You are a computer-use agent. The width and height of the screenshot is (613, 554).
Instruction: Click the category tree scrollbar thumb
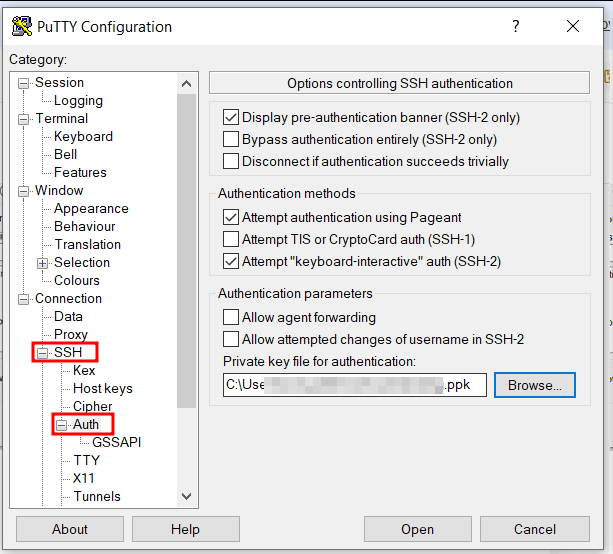[x=186, y=251]
